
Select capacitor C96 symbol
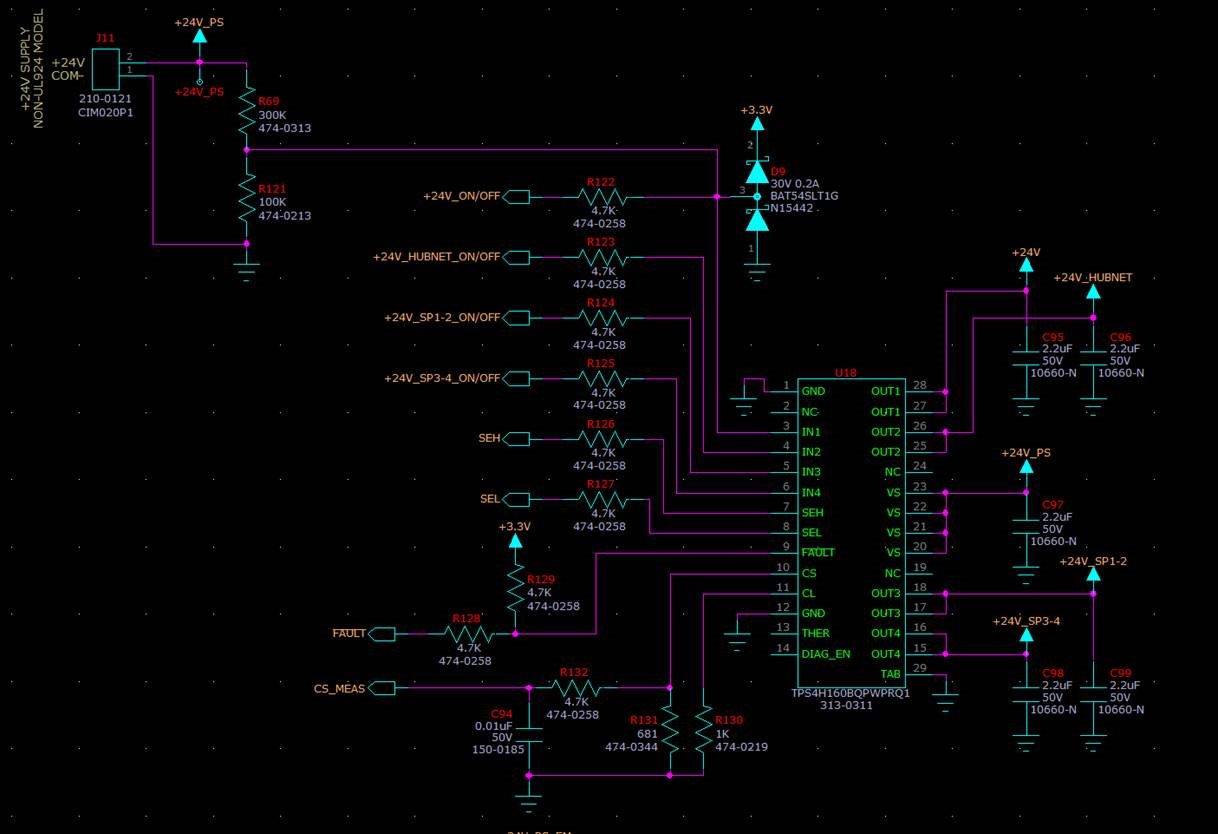coord(1093,357)
